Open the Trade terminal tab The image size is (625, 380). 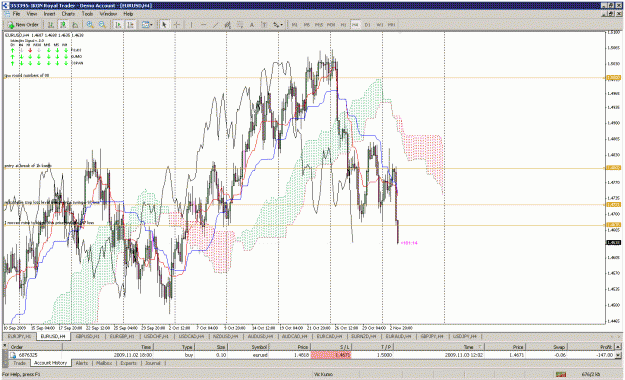[19, 363]
